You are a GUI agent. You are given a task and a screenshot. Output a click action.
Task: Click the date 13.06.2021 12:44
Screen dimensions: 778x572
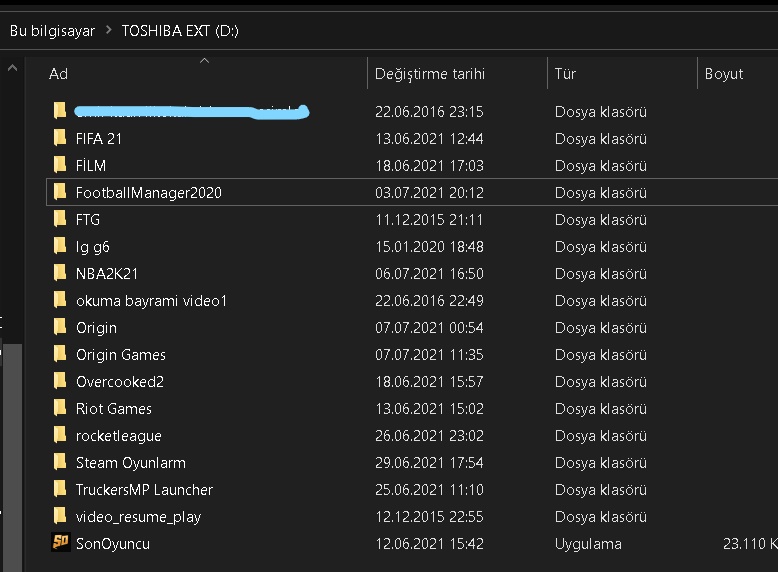429,139
